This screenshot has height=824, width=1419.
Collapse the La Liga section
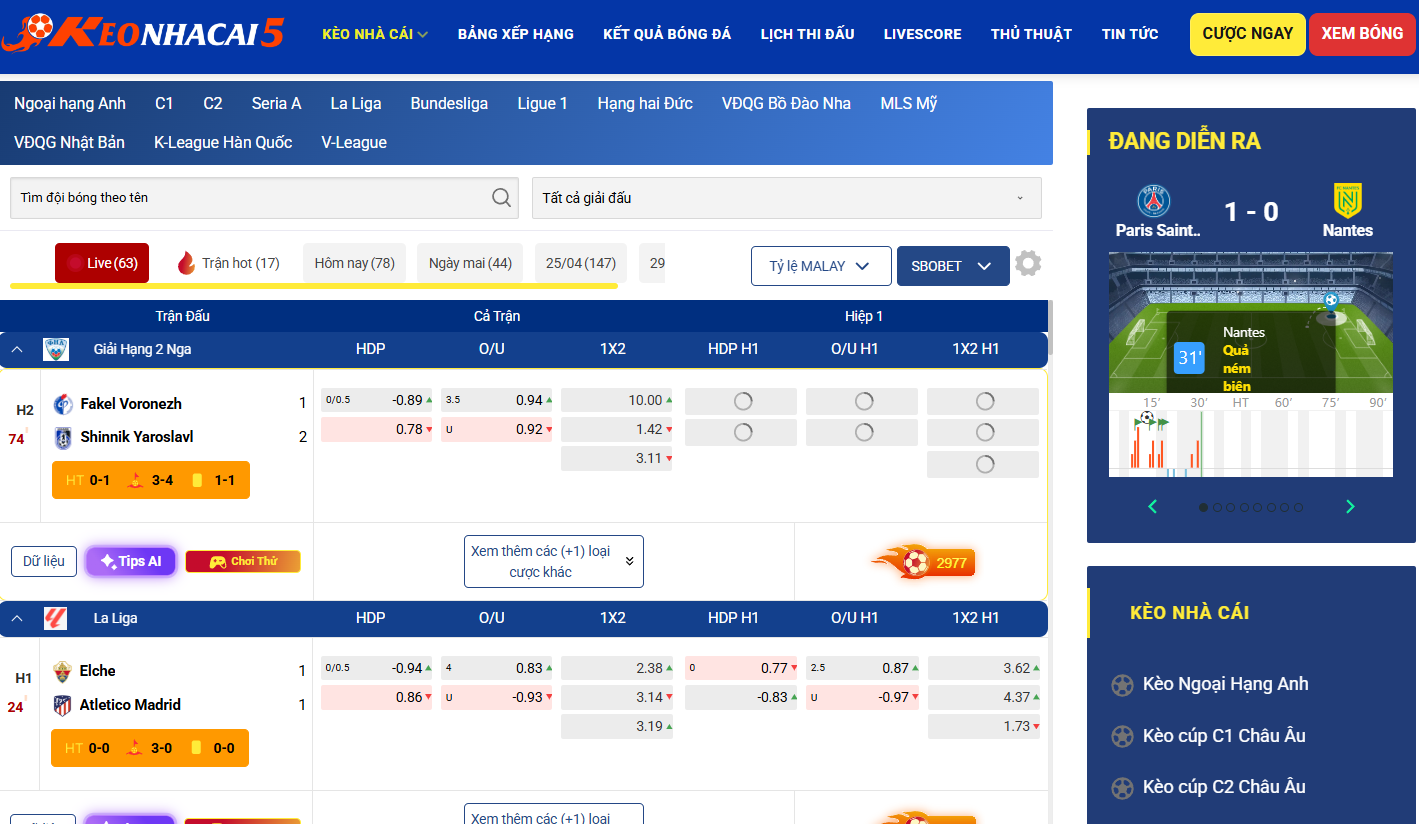17,618
